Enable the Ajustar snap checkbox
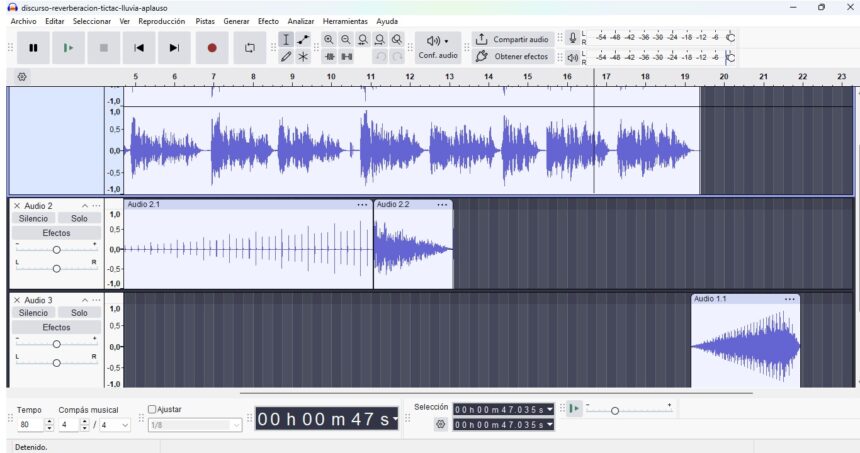 152,409
